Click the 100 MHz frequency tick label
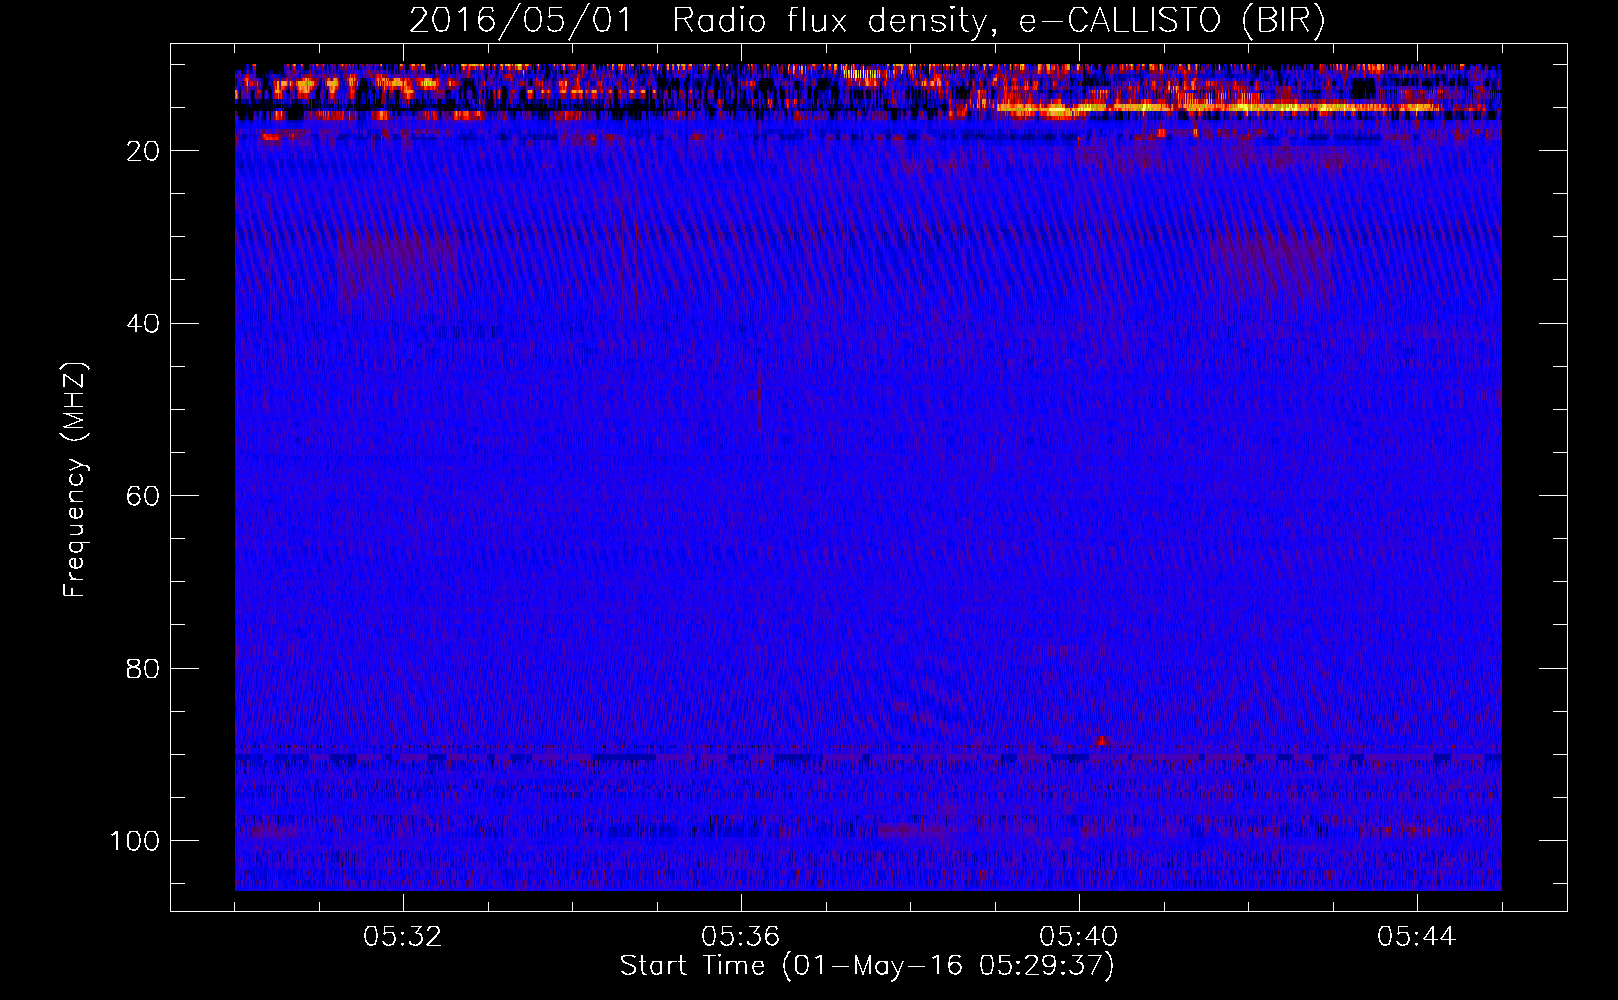The image size is (1618, 1000). [135, 841]
